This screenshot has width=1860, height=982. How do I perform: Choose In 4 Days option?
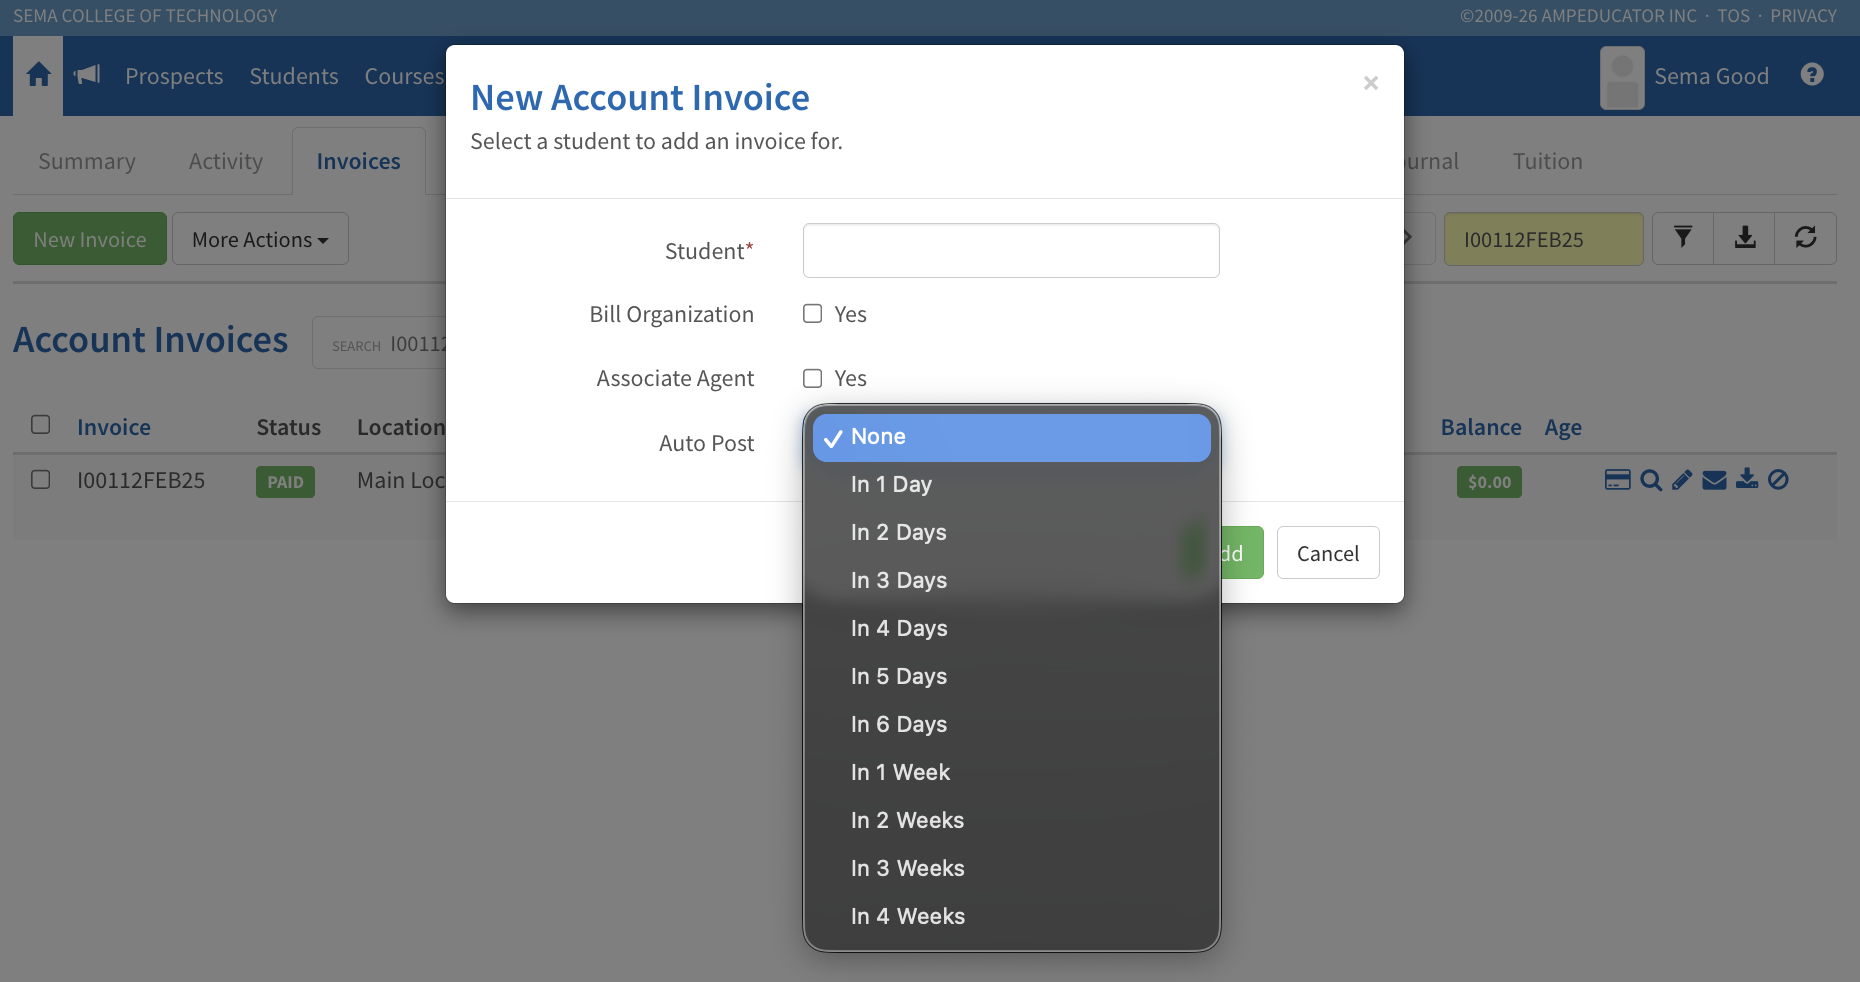click(x=1012, y=629)
